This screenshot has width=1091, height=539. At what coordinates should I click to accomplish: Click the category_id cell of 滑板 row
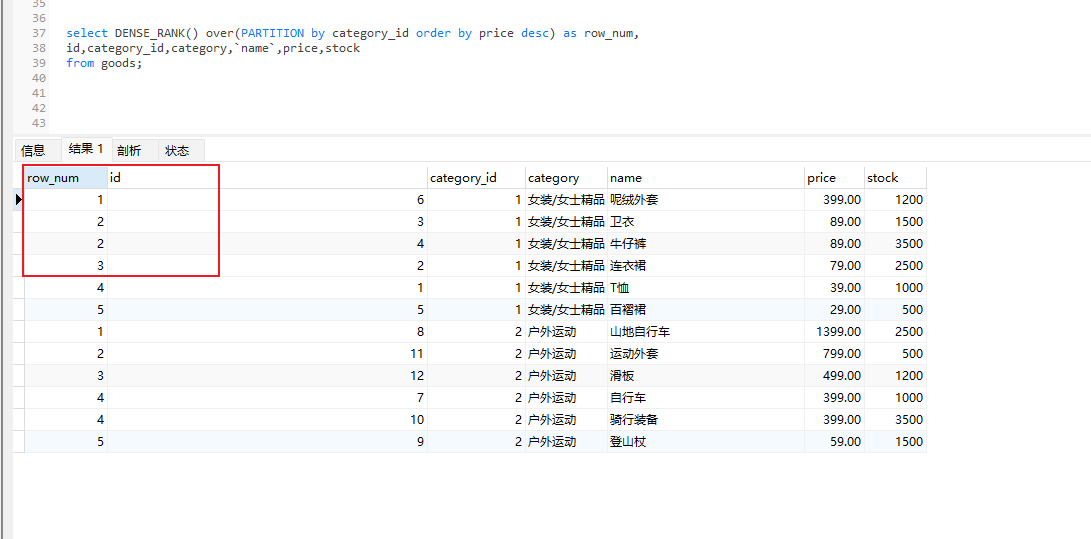coord(476,376)
